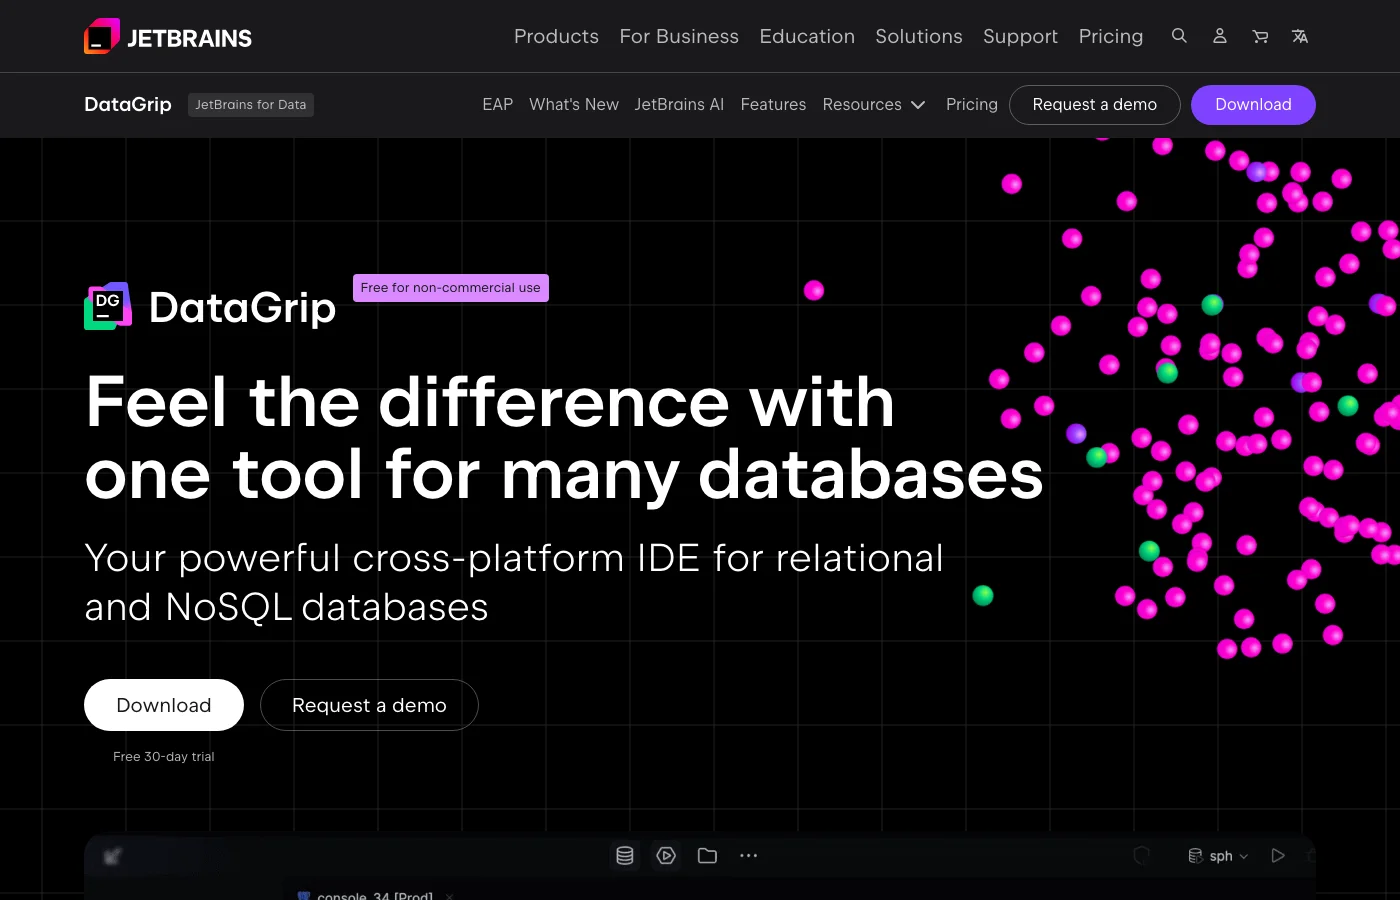Click the purple Download button
The width and height of the screenshot is (1400, 900).
click(x=1253, y=105)
